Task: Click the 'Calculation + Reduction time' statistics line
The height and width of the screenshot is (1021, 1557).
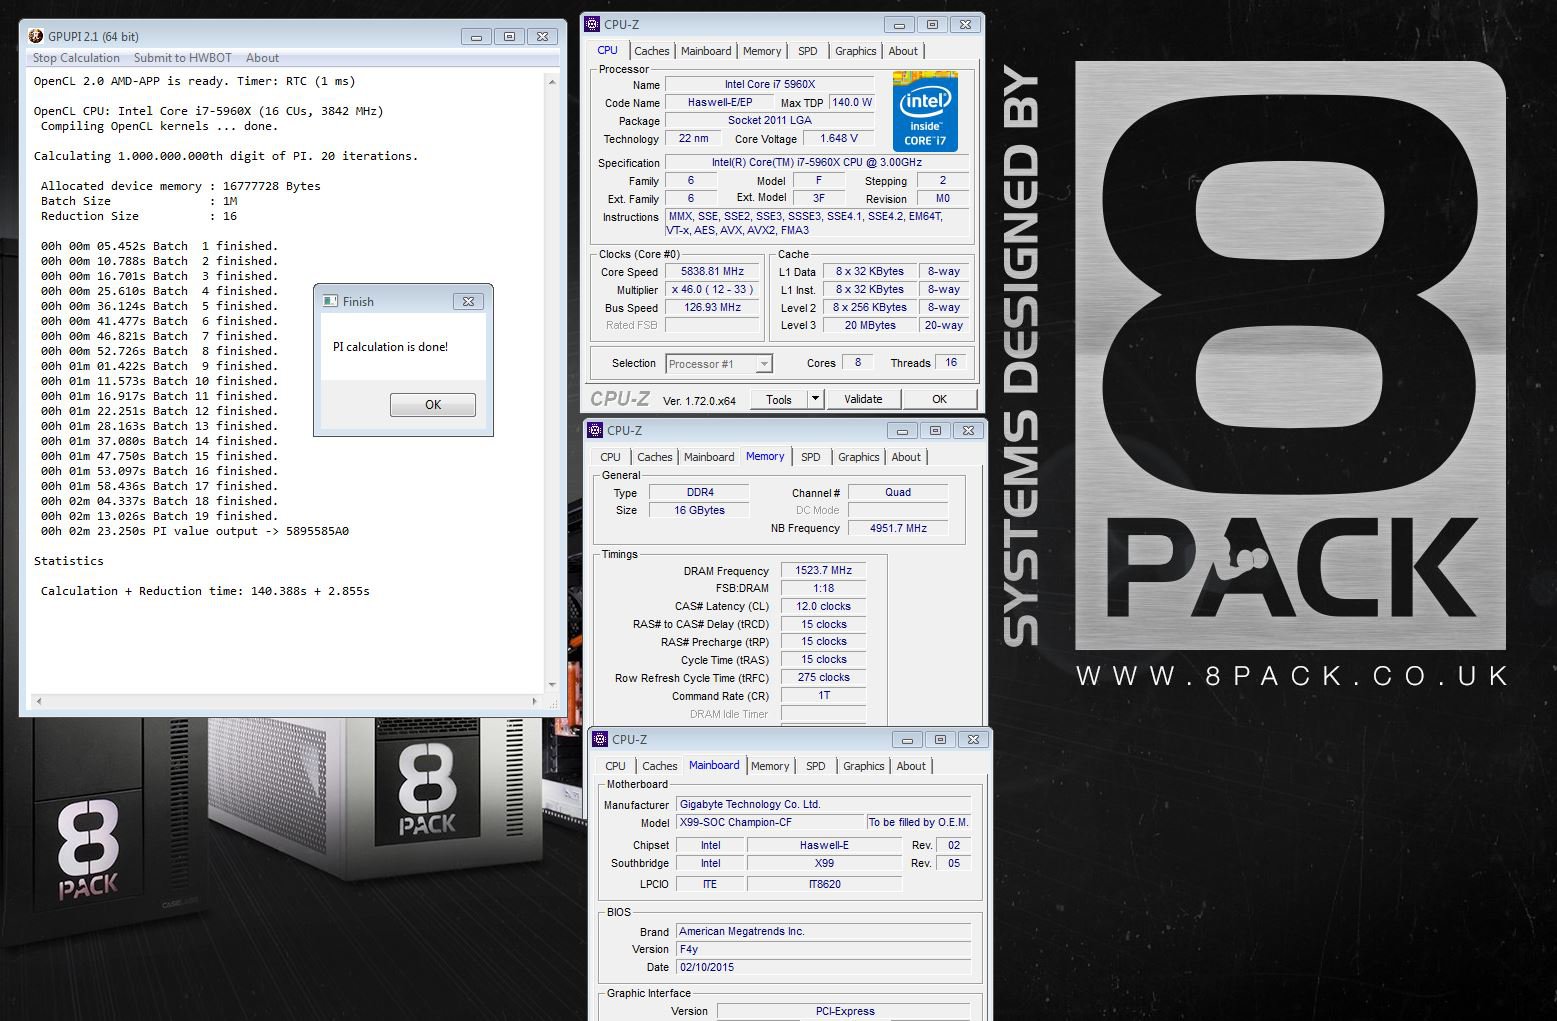Action: pos(205,591)
